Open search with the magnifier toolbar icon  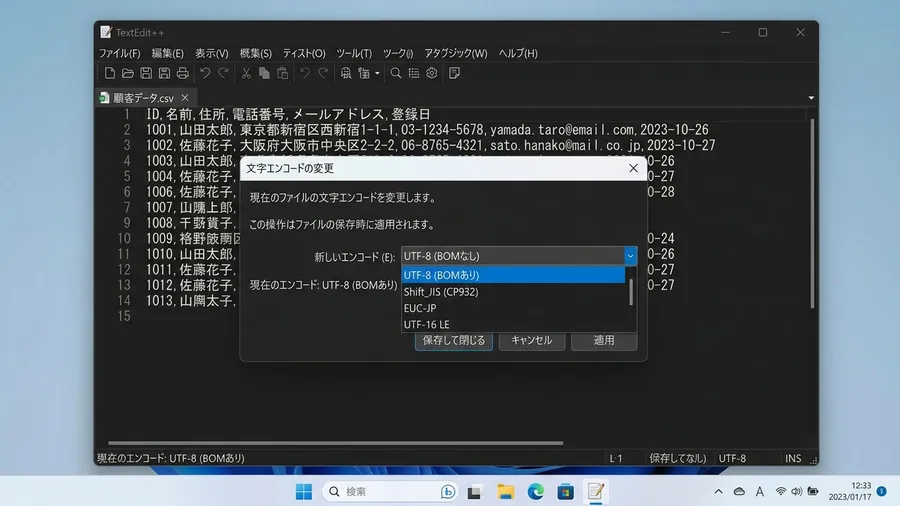click(395, 73)
